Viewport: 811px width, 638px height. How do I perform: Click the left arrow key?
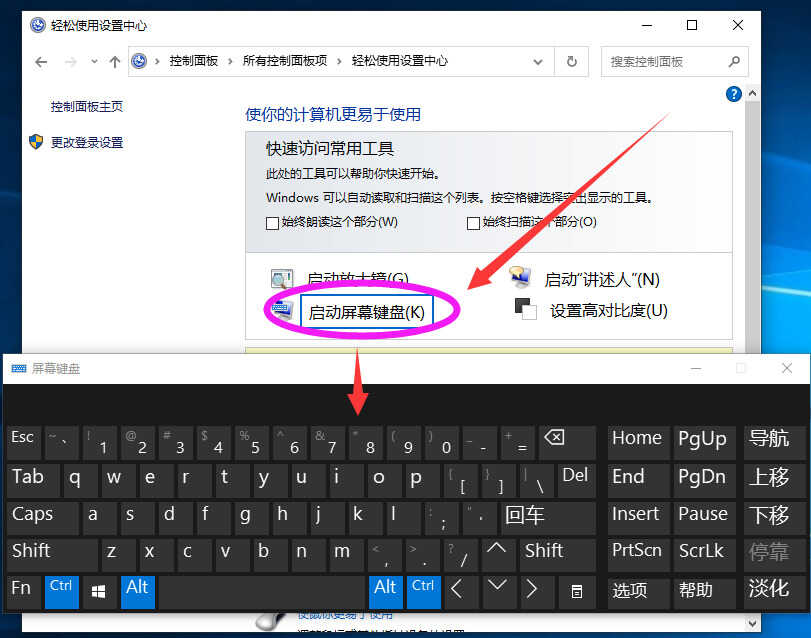coord(461,593)
